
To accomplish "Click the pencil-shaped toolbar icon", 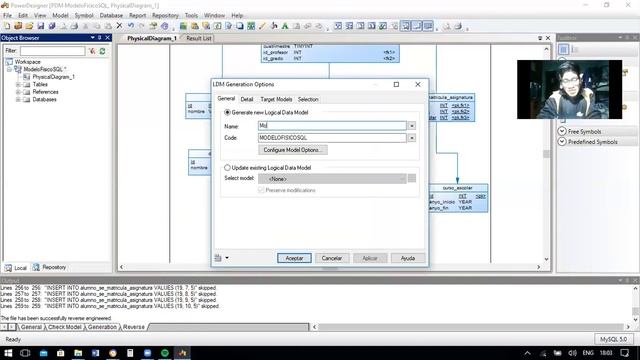I will [262, 26].
